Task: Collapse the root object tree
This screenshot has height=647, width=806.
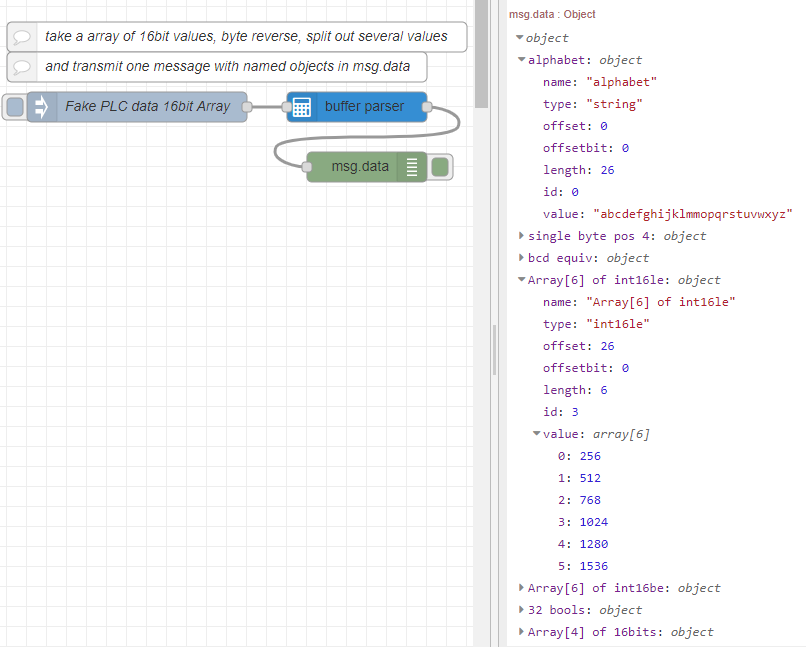Action: tap(519, 38)
